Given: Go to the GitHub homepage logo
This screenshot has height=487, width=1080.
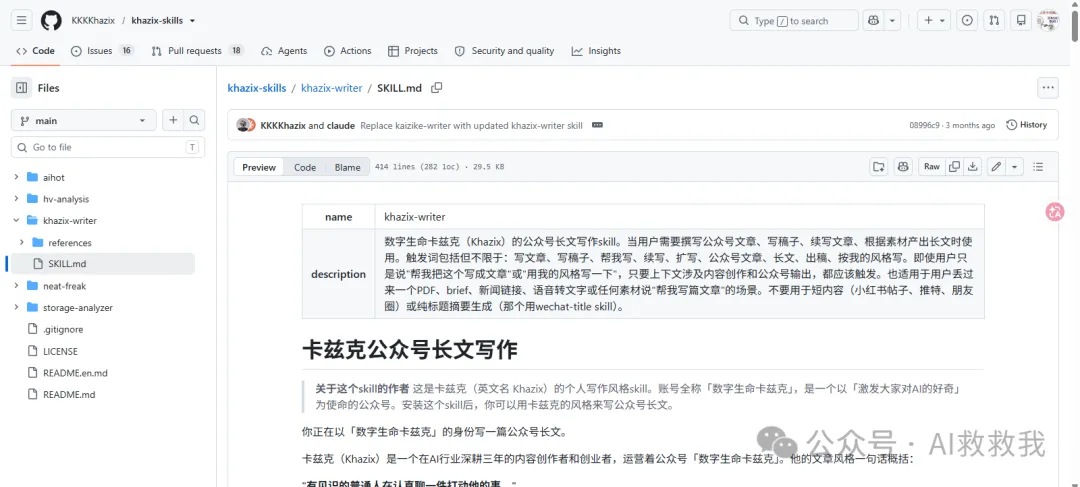Looking at the screenshot, I should click(51, 21).
